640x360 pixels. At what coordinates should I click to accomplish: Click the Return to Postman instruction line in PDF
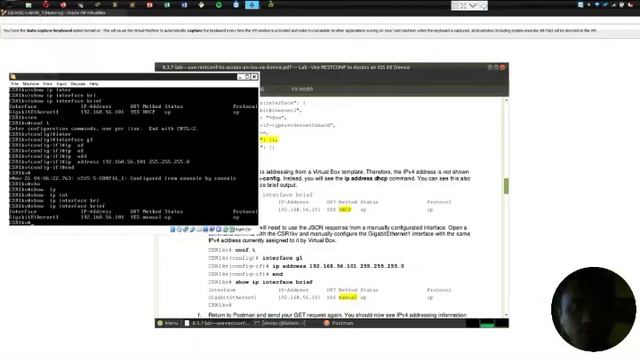337,315
